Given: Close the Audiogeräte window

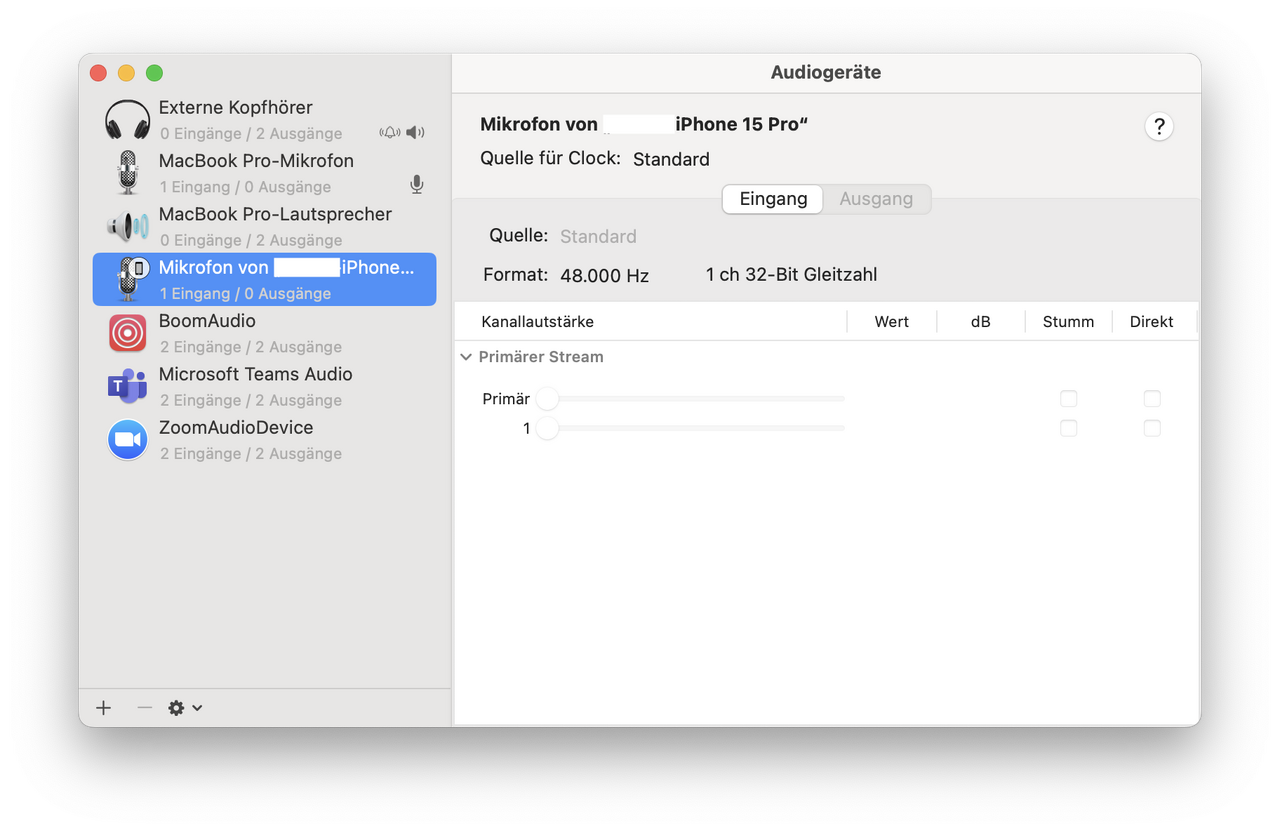Looking at the screenshot, I should tap(98, 73).
